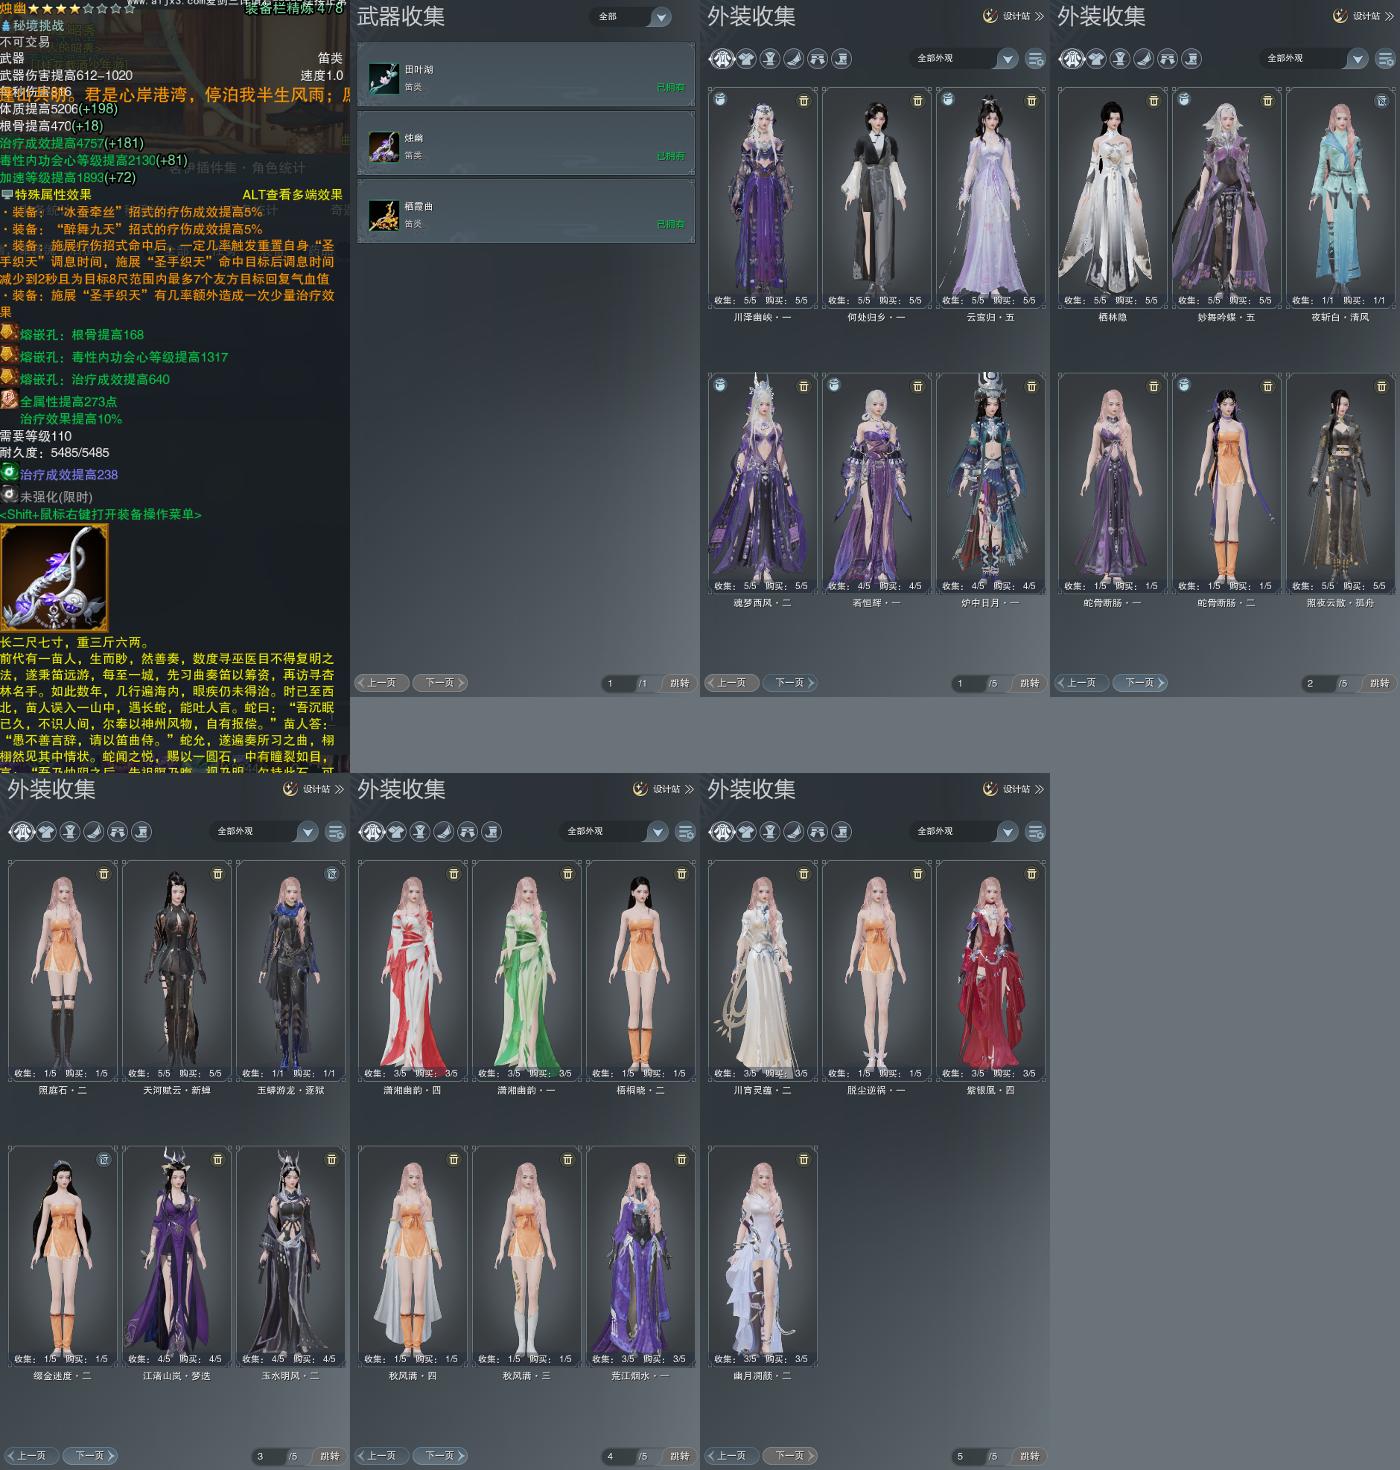The height and width of the screenshot is (1470, 1400).
Task: Open 设计站 link in page 1 外装收集 panel
Action: coord(1014,16)
